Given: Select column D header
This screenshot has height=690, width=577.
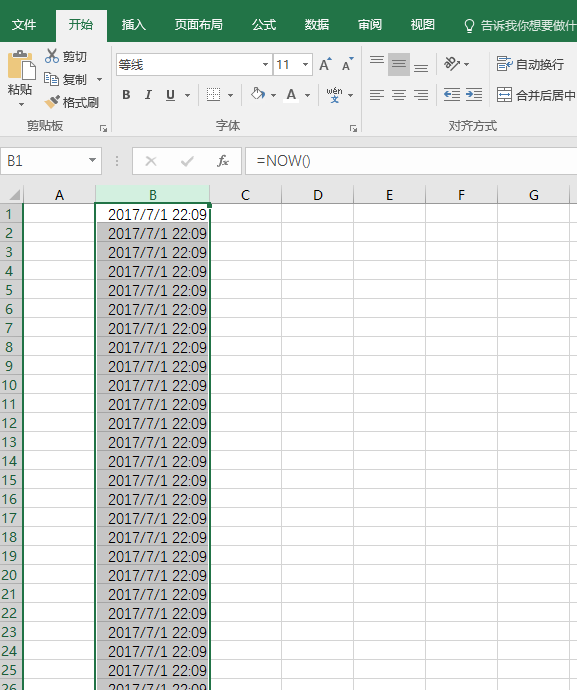Looking at the screenshot, I should [x=317, y=195].
